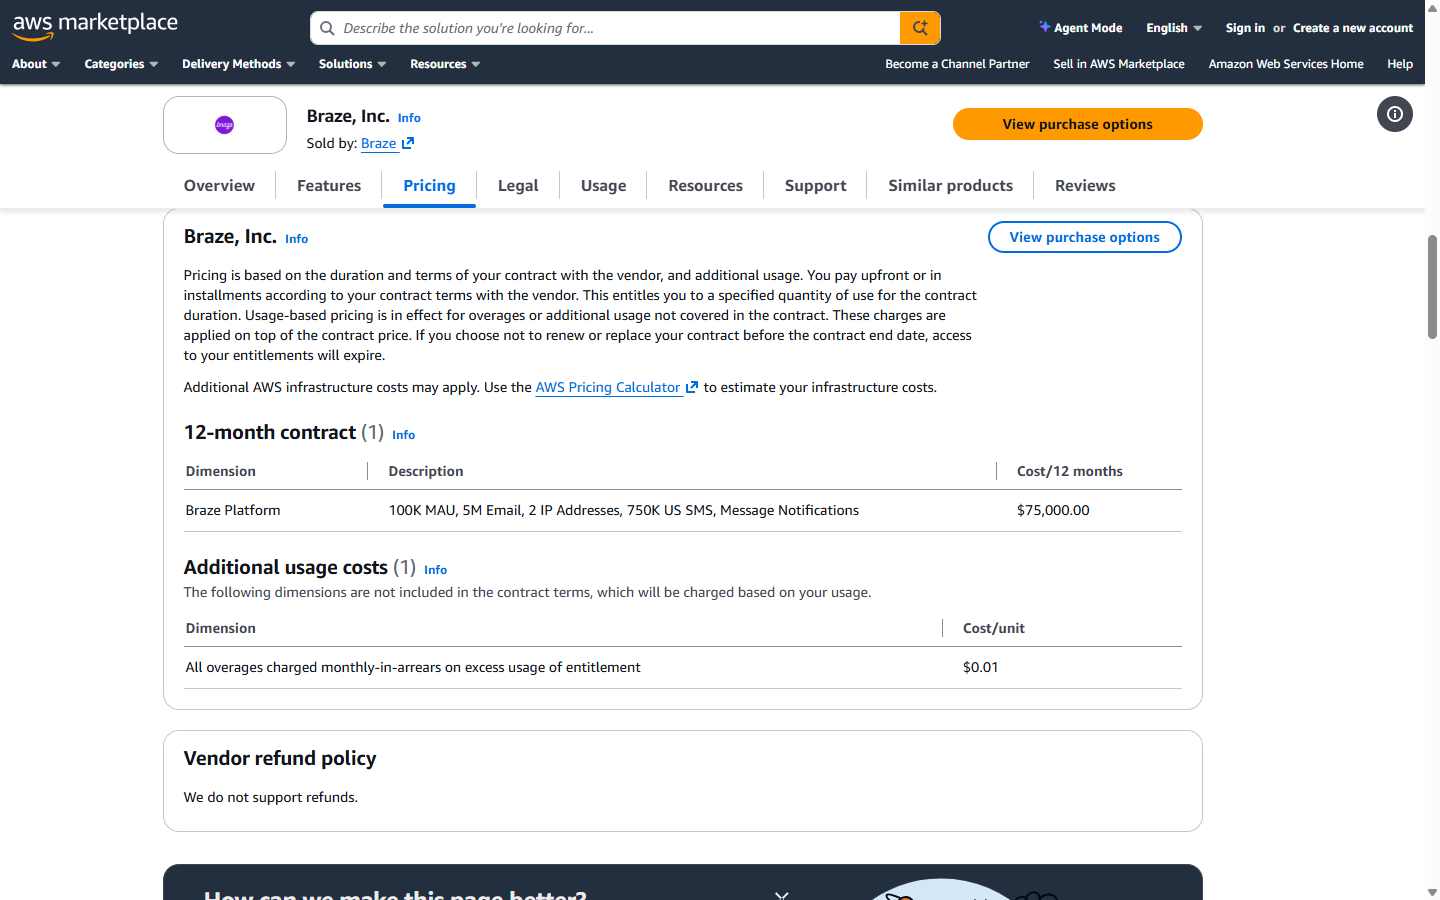This screenshot has width=1440, height=900.
Task: Open the Usage tab
Action: (604, 186)
